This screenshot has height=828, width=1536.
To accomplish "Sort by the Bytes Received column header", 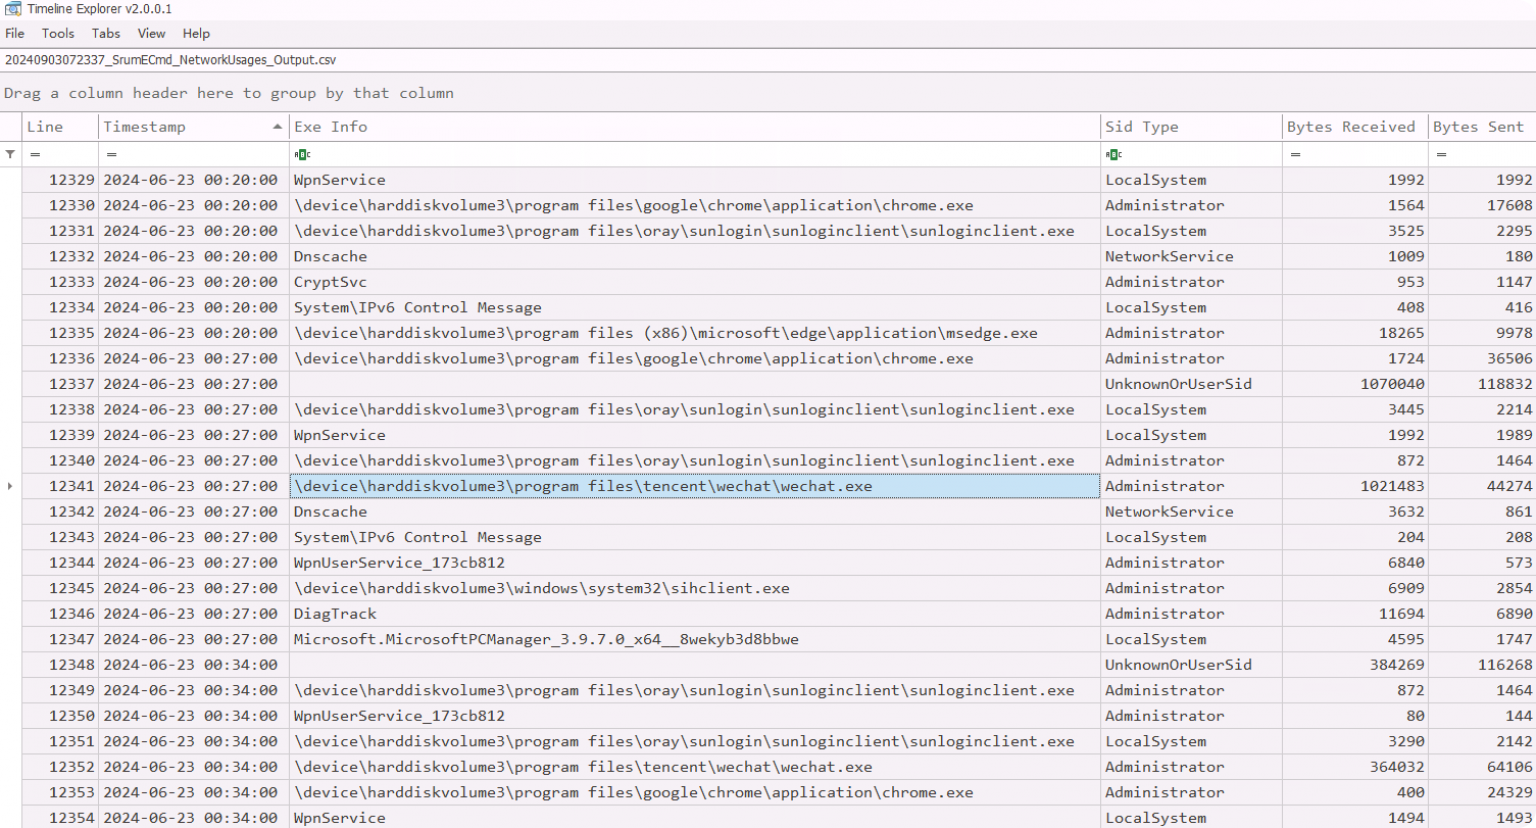I will (1350, 127).
